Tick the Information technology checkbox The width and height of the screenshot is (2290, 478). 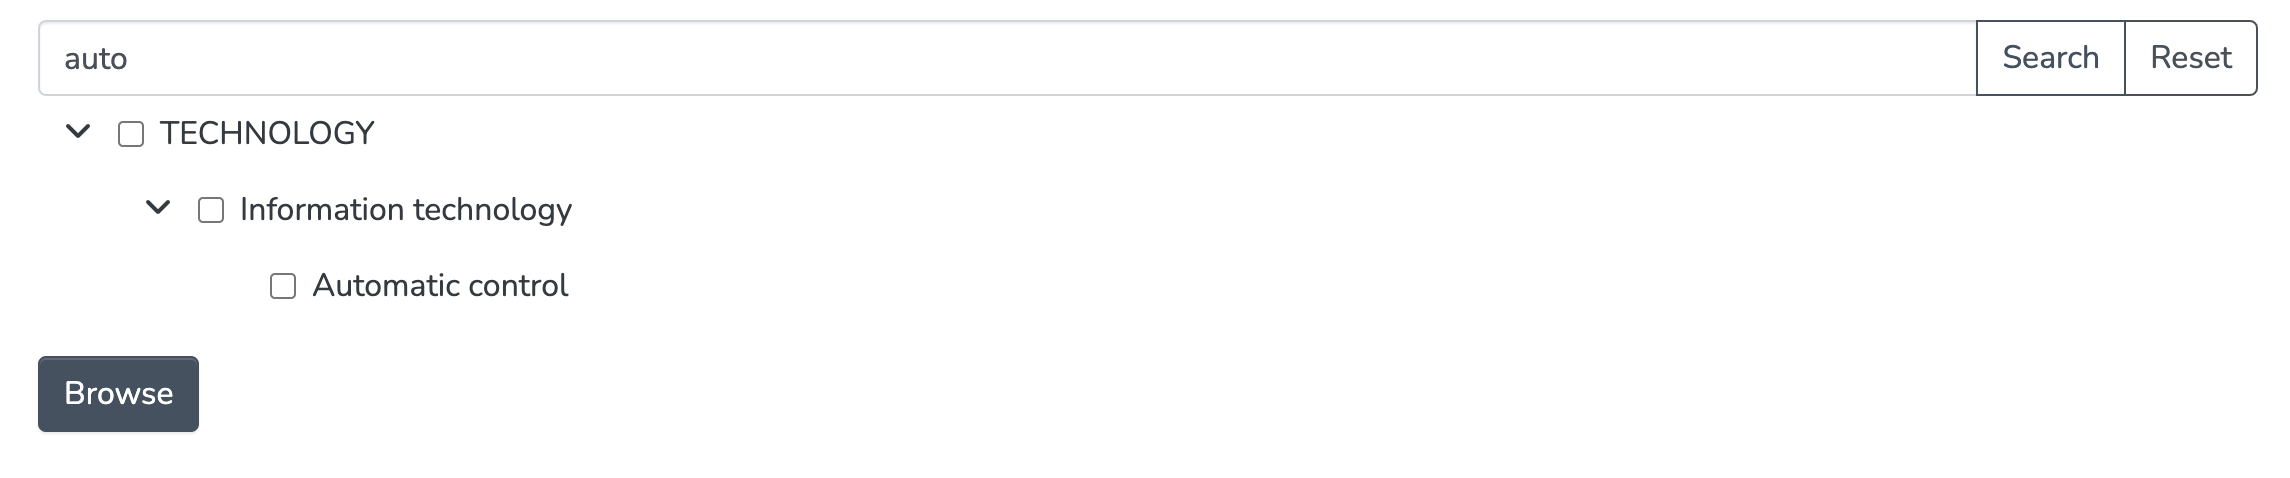[211, 210]
